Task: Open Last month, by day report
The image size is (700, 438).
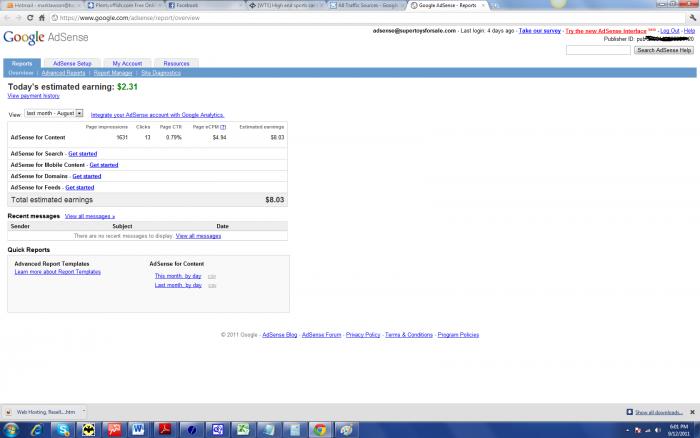Action: pos(178,285)
